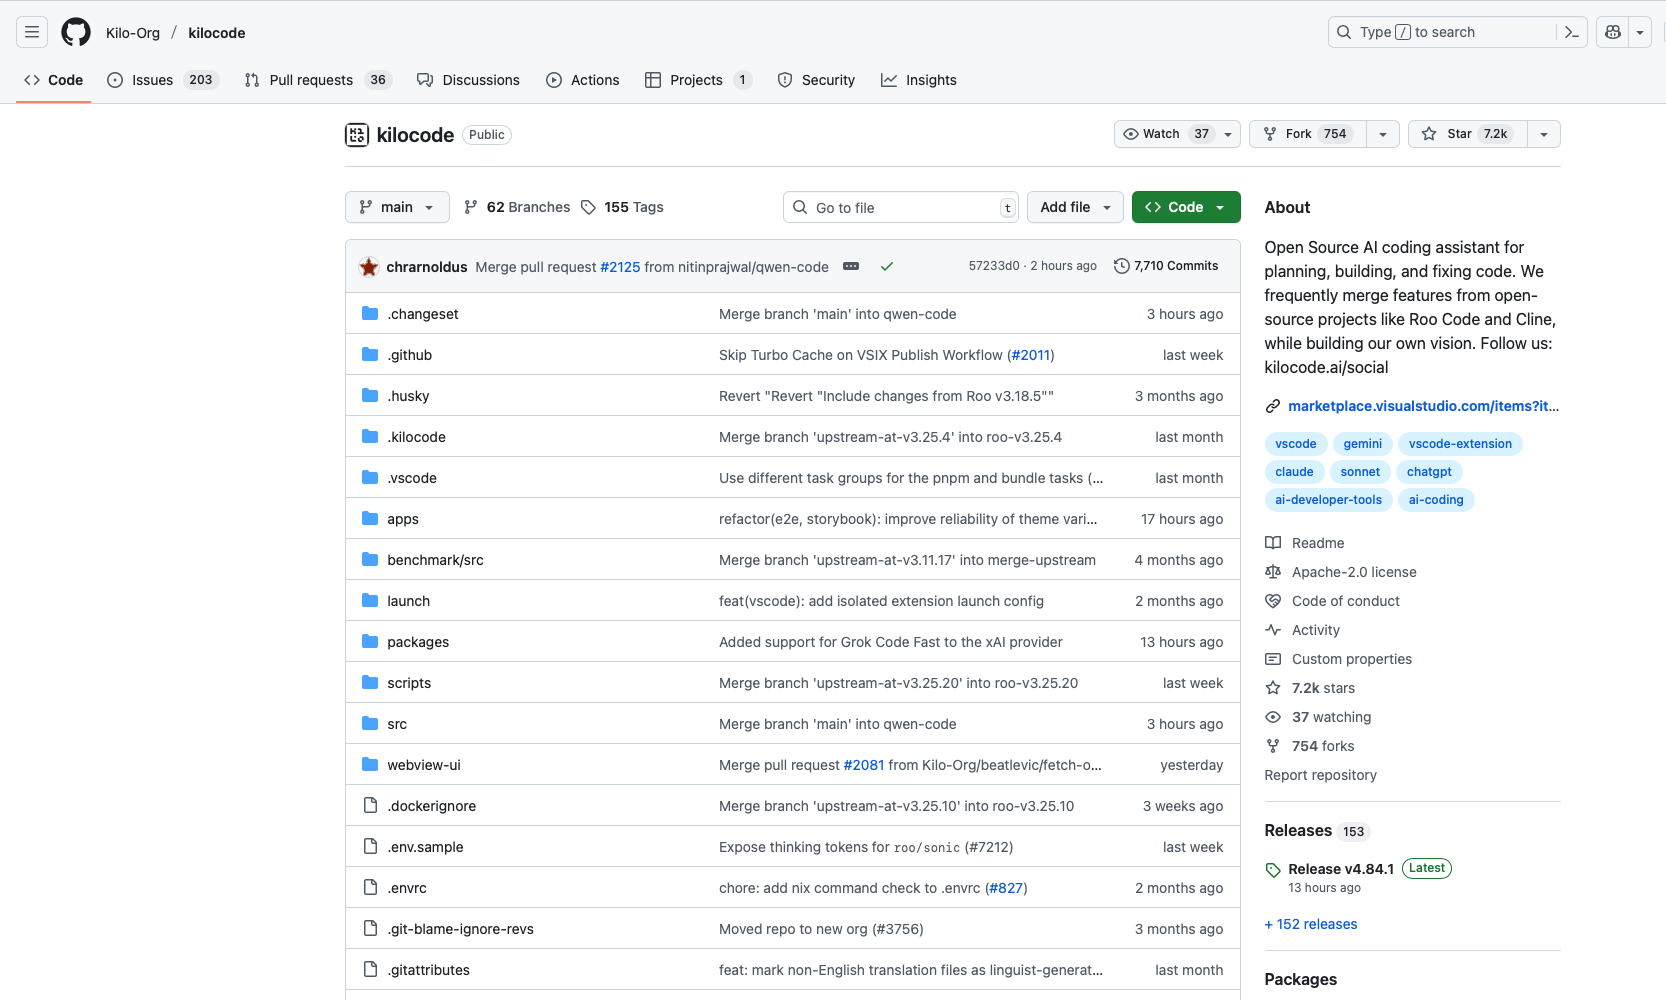Open the Insights tab
Image resolution: width=1666 pixels, height=1000 pixels.
[x=919, y=80]
